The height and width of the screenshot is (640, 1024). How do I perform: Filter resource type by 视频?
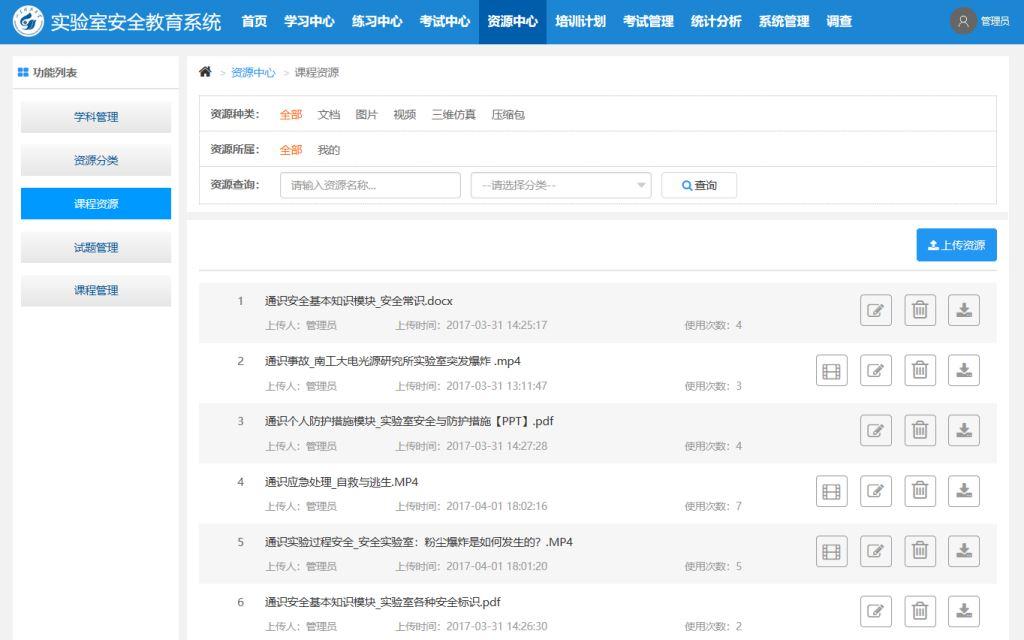coord(404,115)
